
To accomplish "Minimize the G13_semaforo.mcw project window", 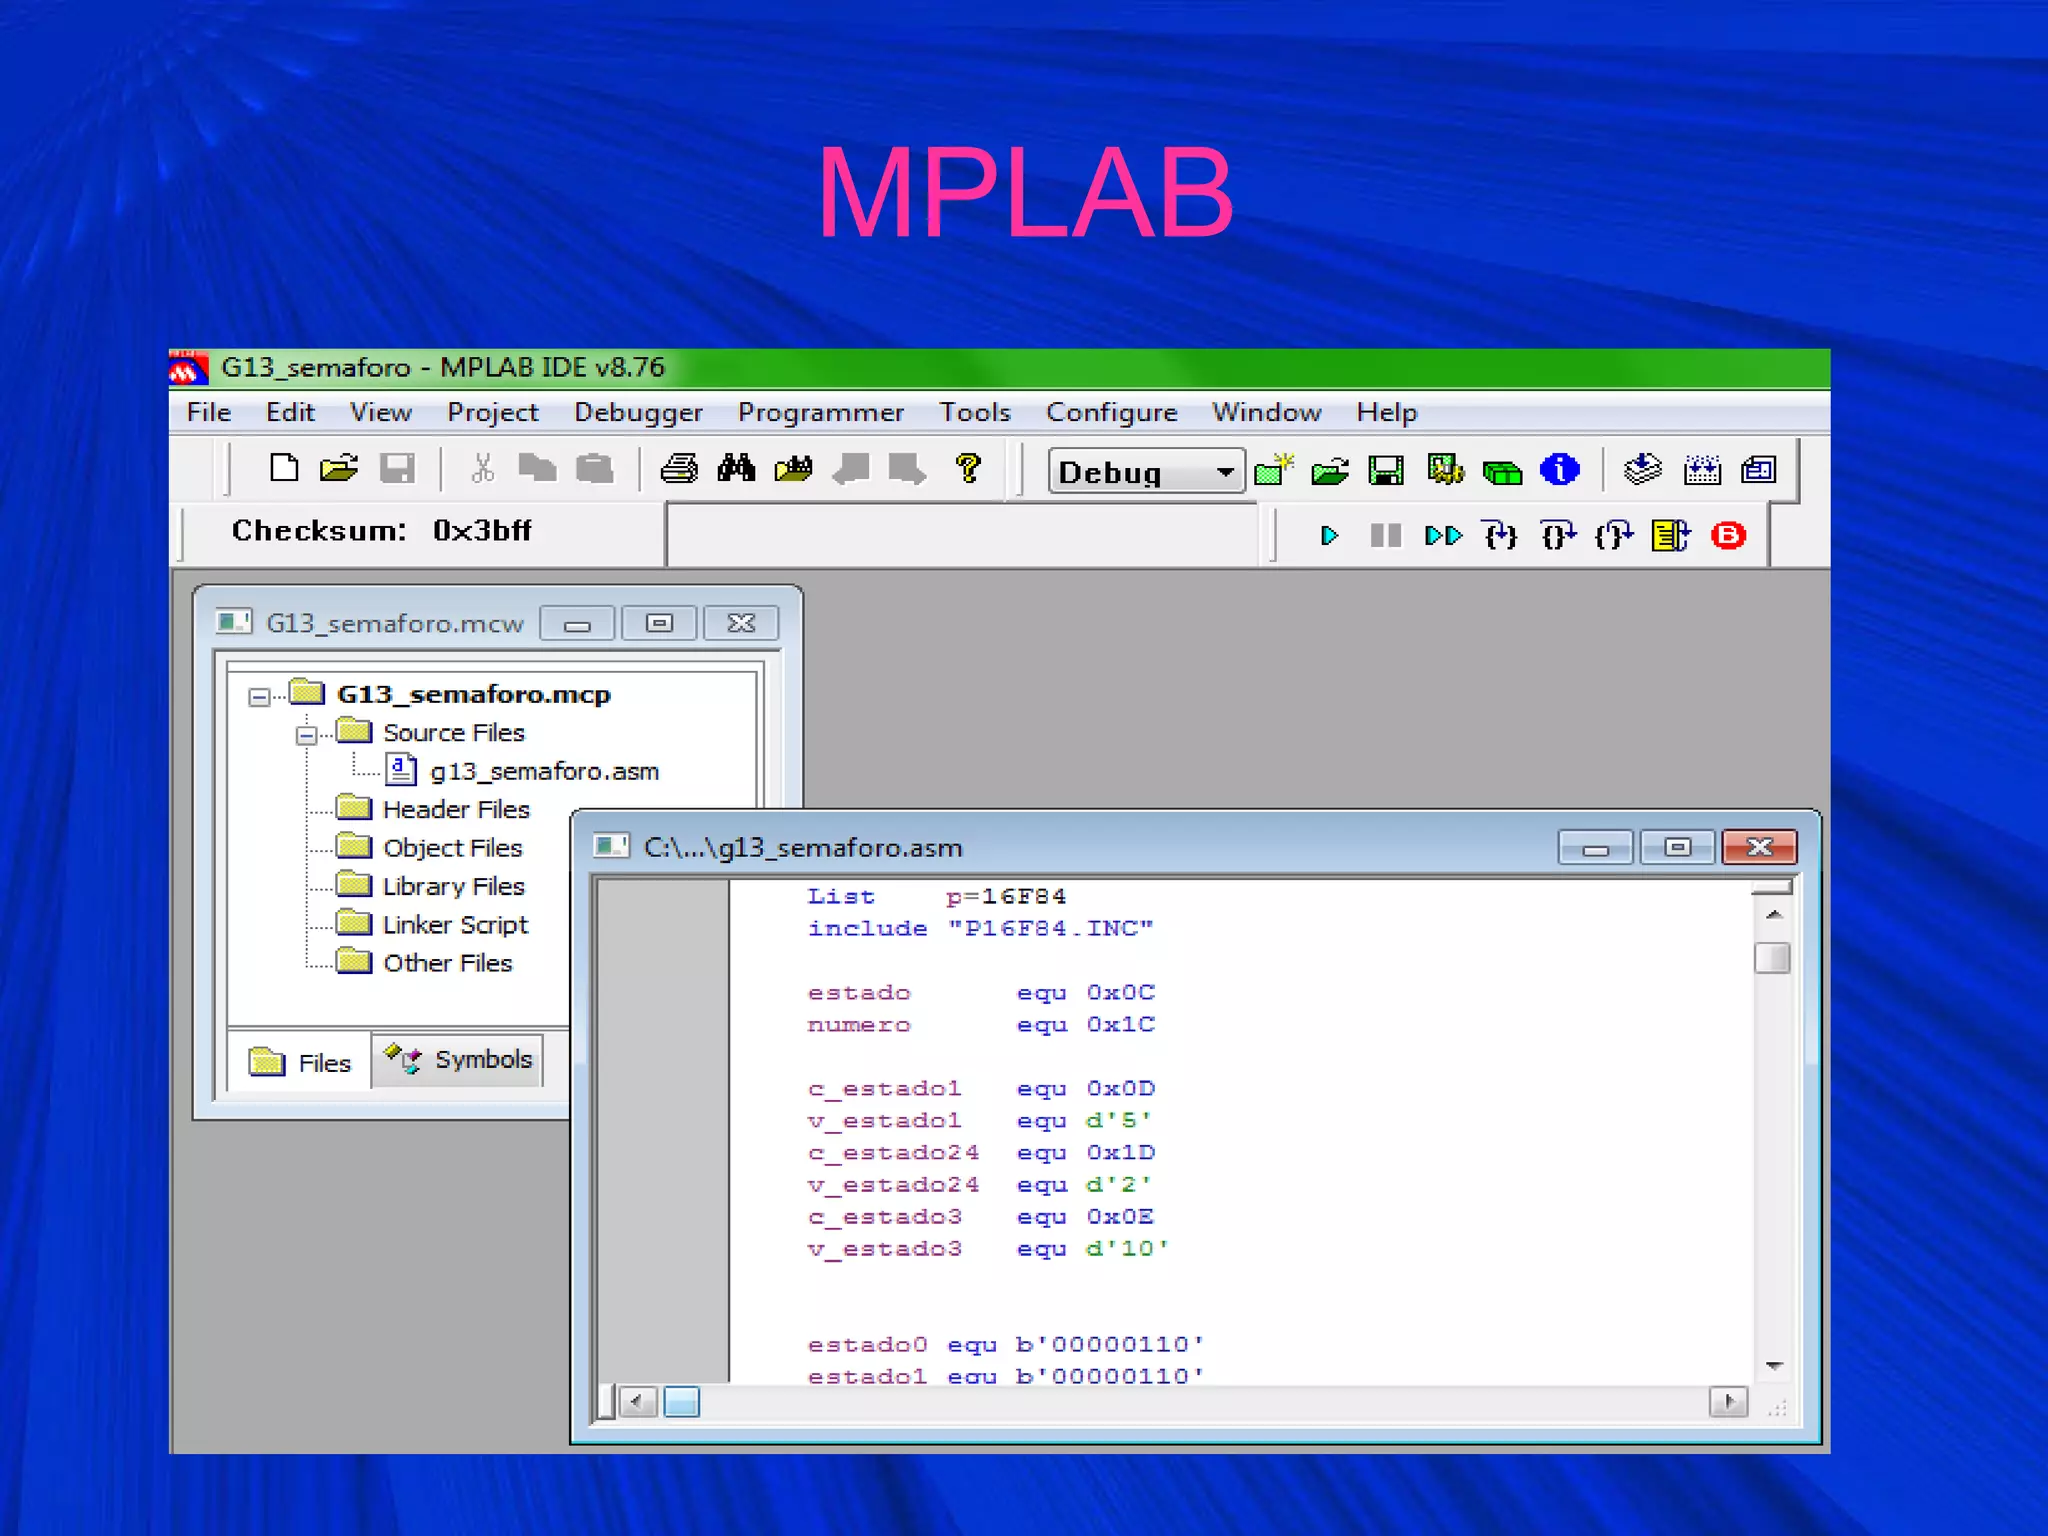I will click(x=577, y=624).
